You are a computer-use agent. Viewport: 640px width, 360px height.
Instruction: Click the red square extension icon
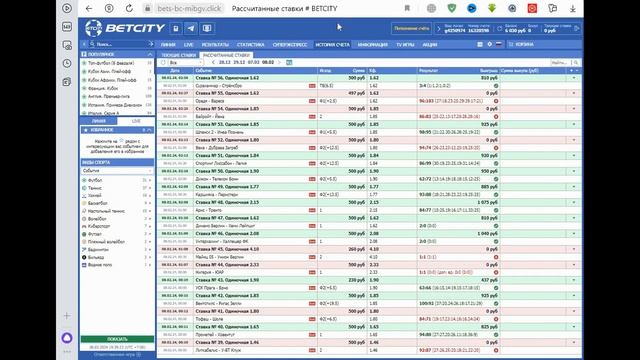coord(532,8)
